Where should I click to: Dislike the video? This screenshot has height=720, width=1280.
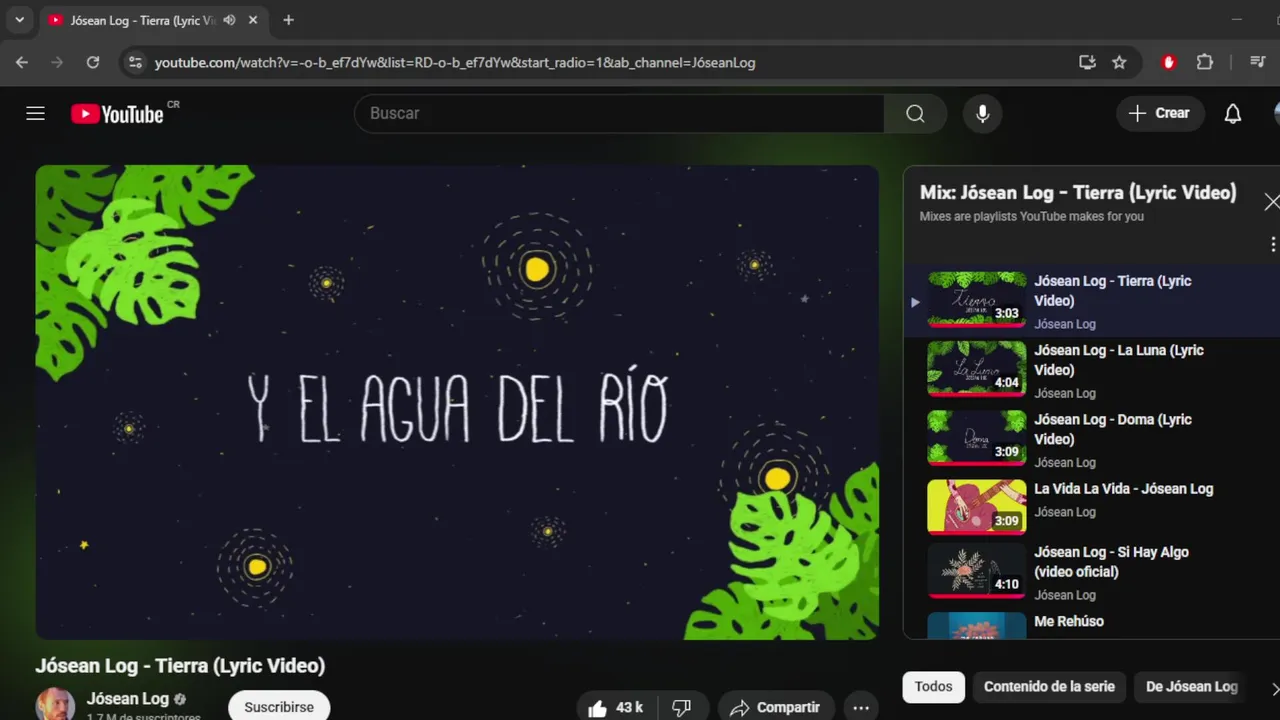click(x=682, y=707)
